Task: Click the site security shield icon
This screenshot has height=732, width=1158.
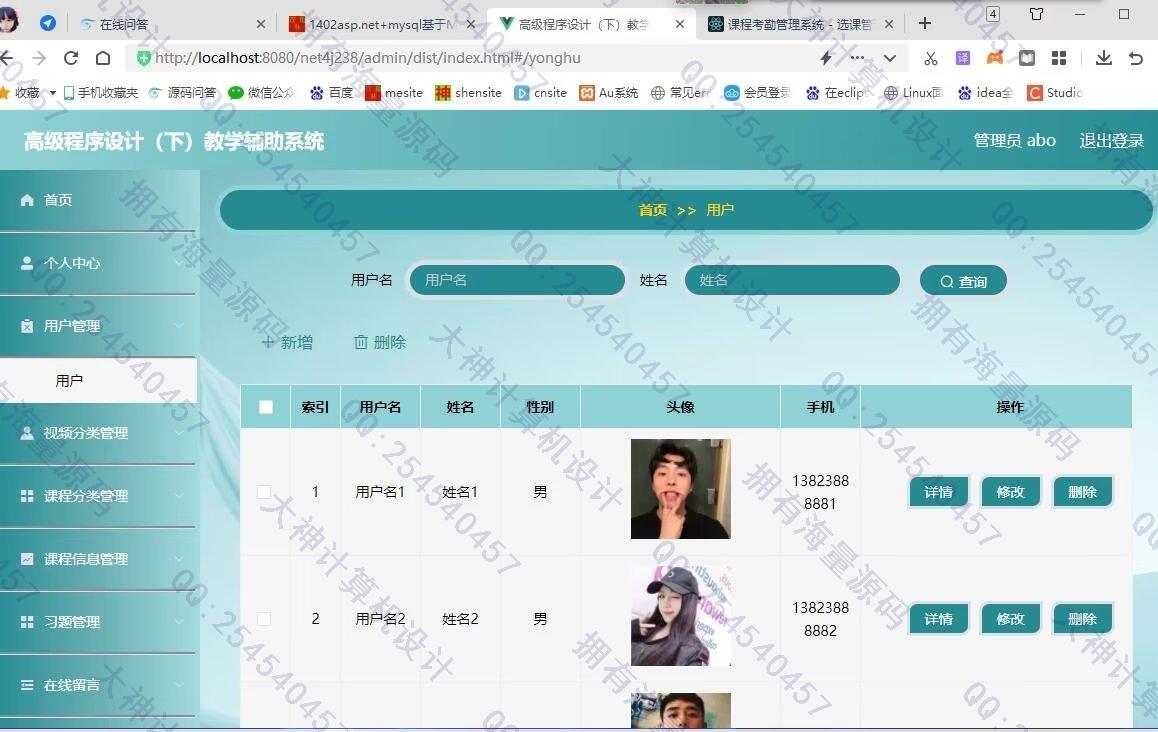Action: point(143,58)
